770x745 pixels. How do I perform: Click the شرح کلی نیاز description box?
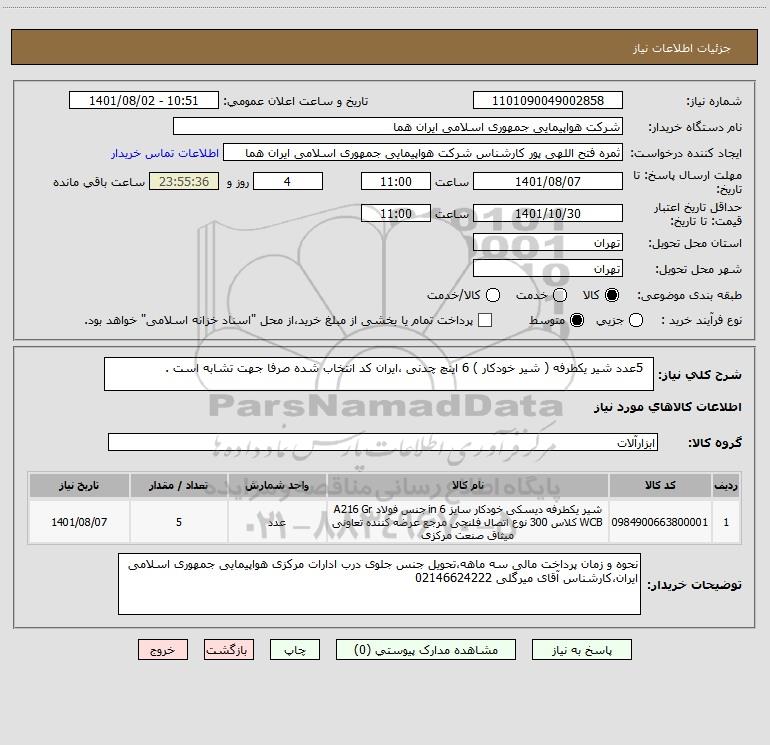click(379, 374)
